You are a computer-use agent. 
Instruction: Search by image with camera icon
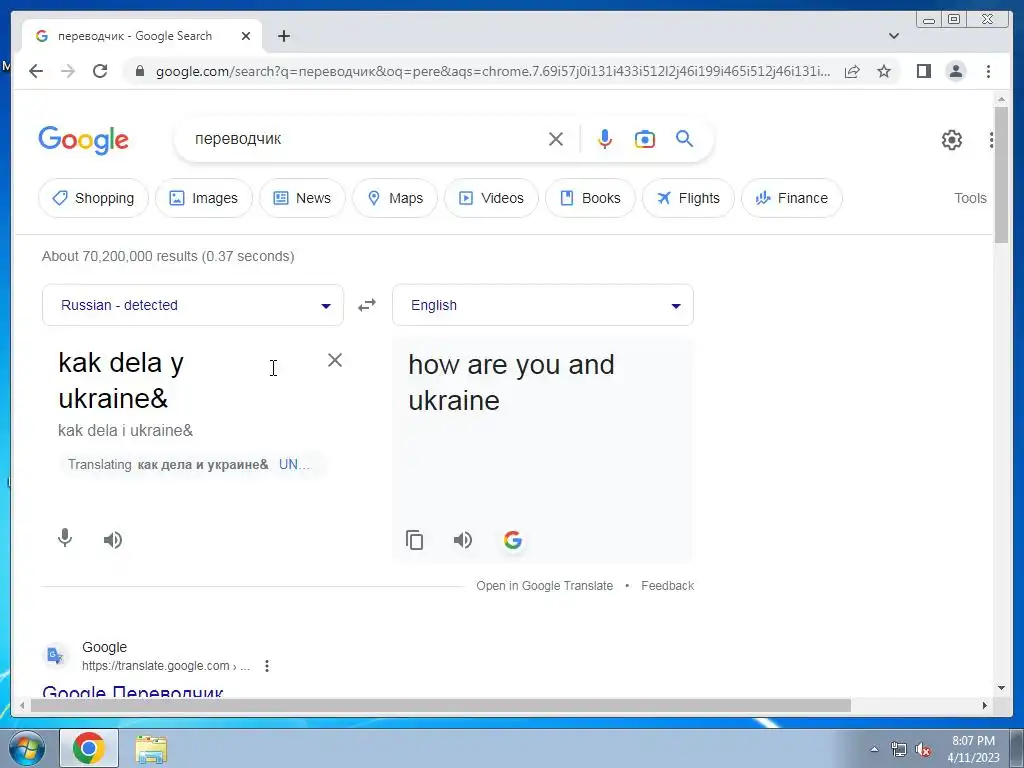pos(645,139)
